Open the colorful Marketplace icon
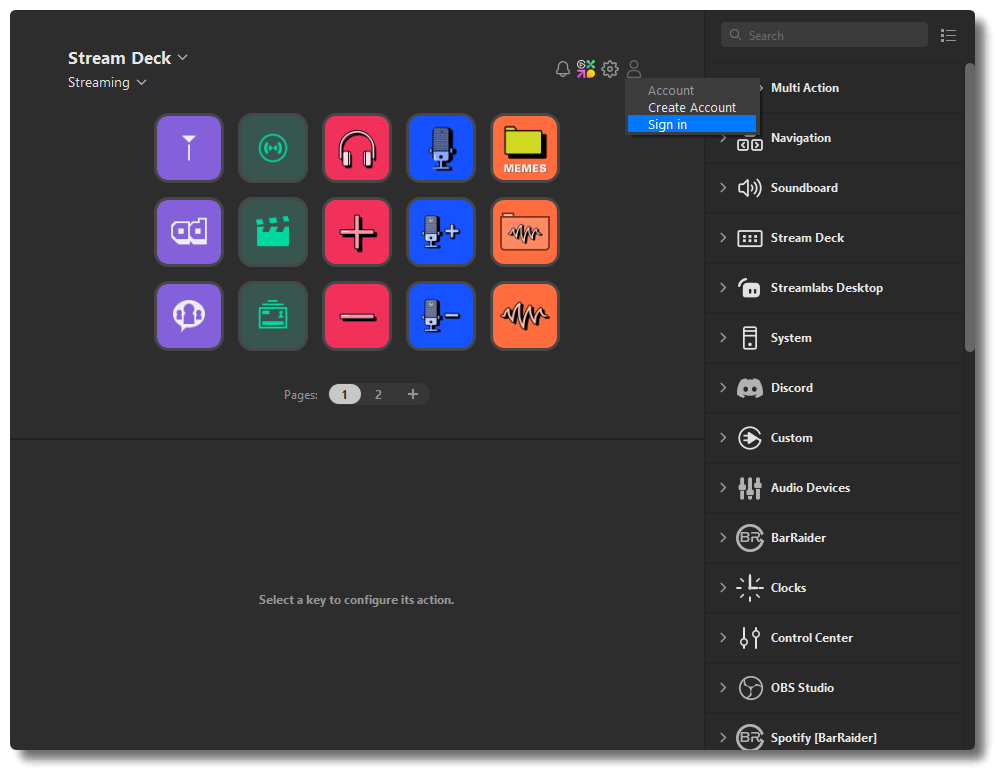 point(586,69)
